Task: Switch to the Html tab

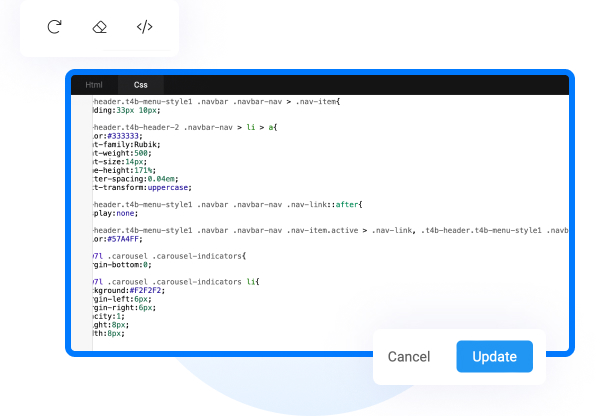Action: (x=94, y=85)
